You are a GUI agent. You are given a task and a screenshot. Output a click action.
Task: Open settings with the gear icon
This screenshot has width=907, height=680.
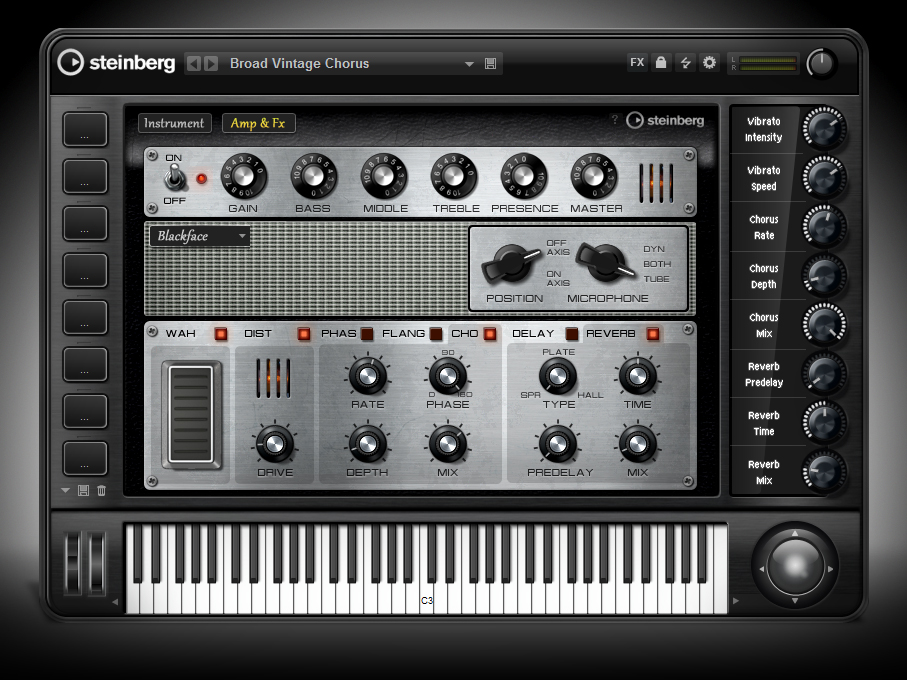tap(709, 62)
